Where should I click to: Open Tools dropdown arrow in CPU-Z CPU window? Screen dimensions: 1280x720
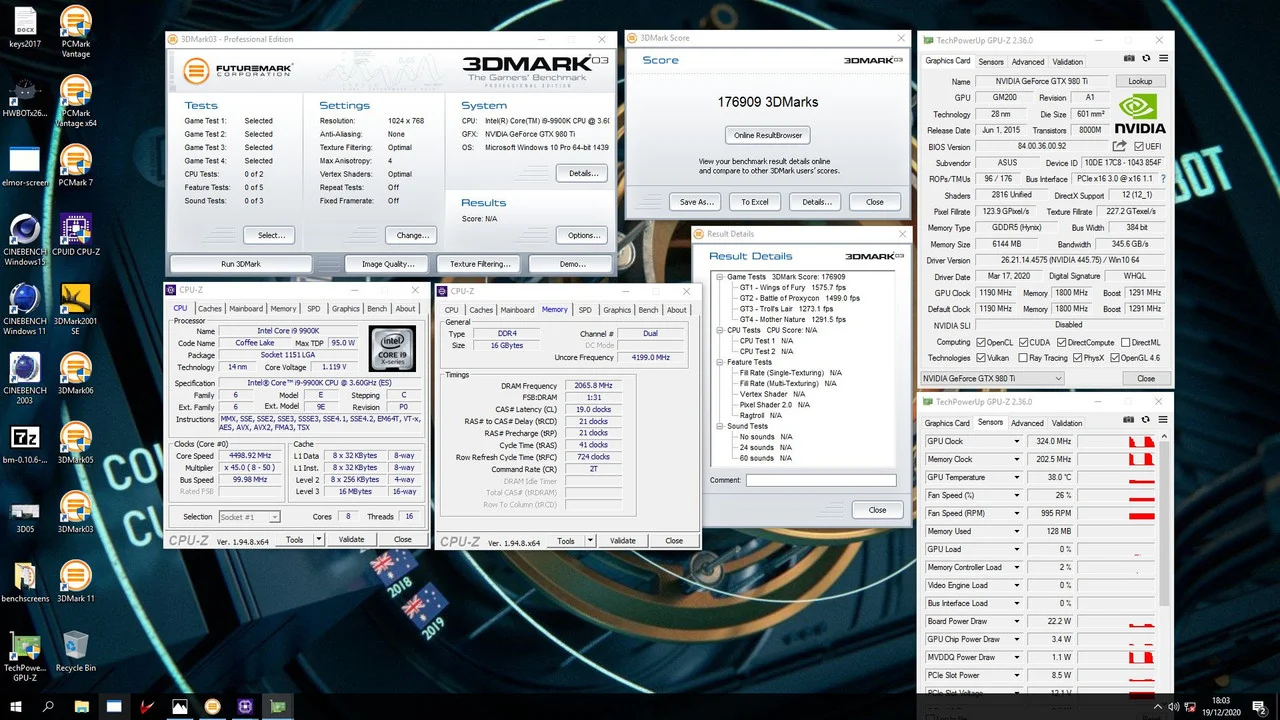click(319, 539)
